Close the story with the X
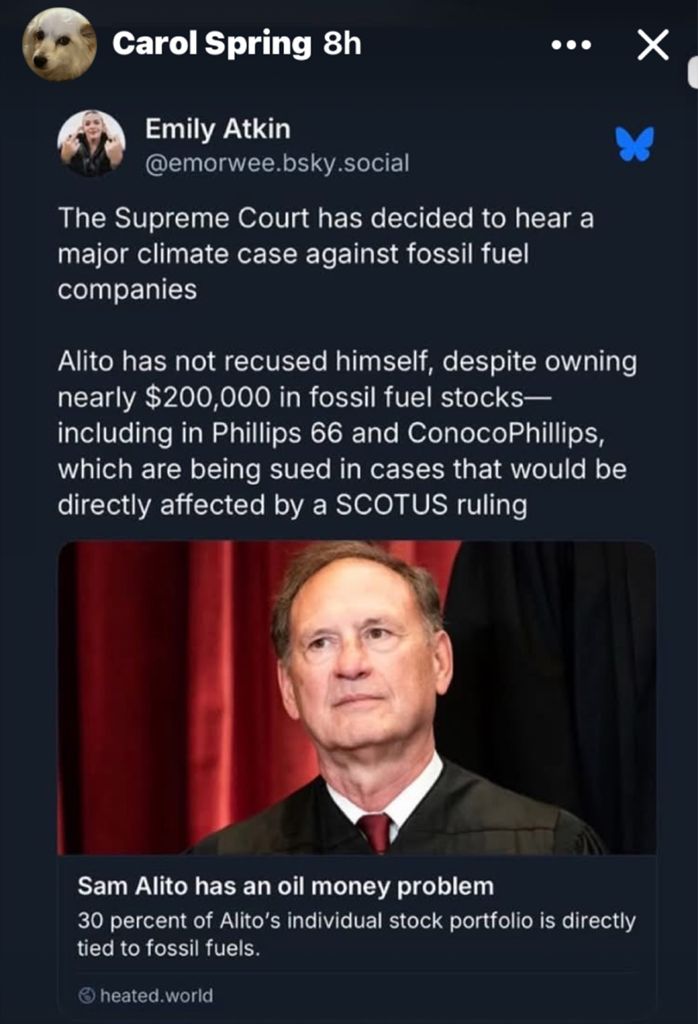The height and width of the screenshot is (1024, 698). click(x=653, y=45)
